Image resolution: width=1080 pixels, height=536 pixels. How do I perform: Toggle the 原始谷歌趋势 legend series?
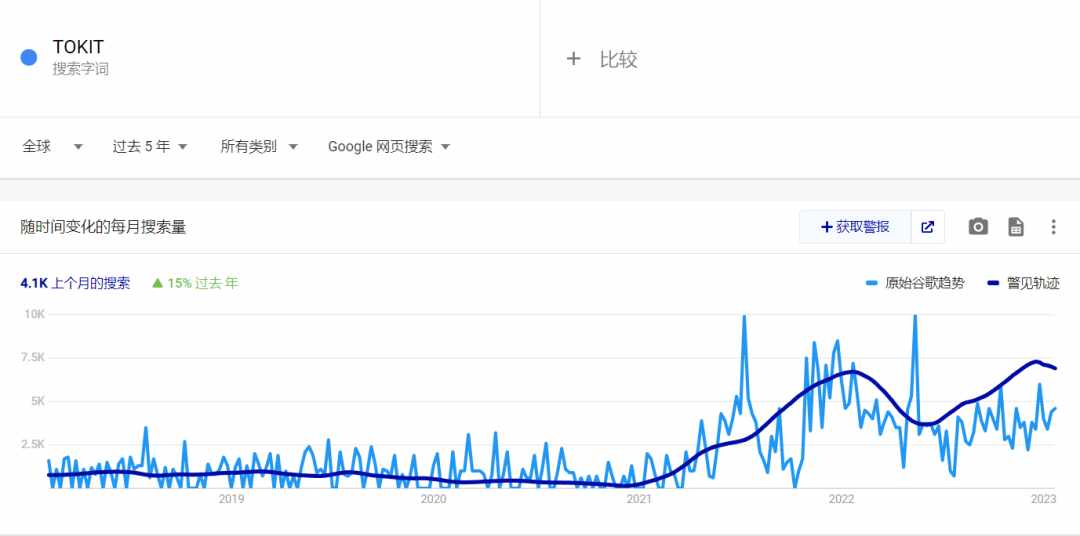[x=915, y=283]
